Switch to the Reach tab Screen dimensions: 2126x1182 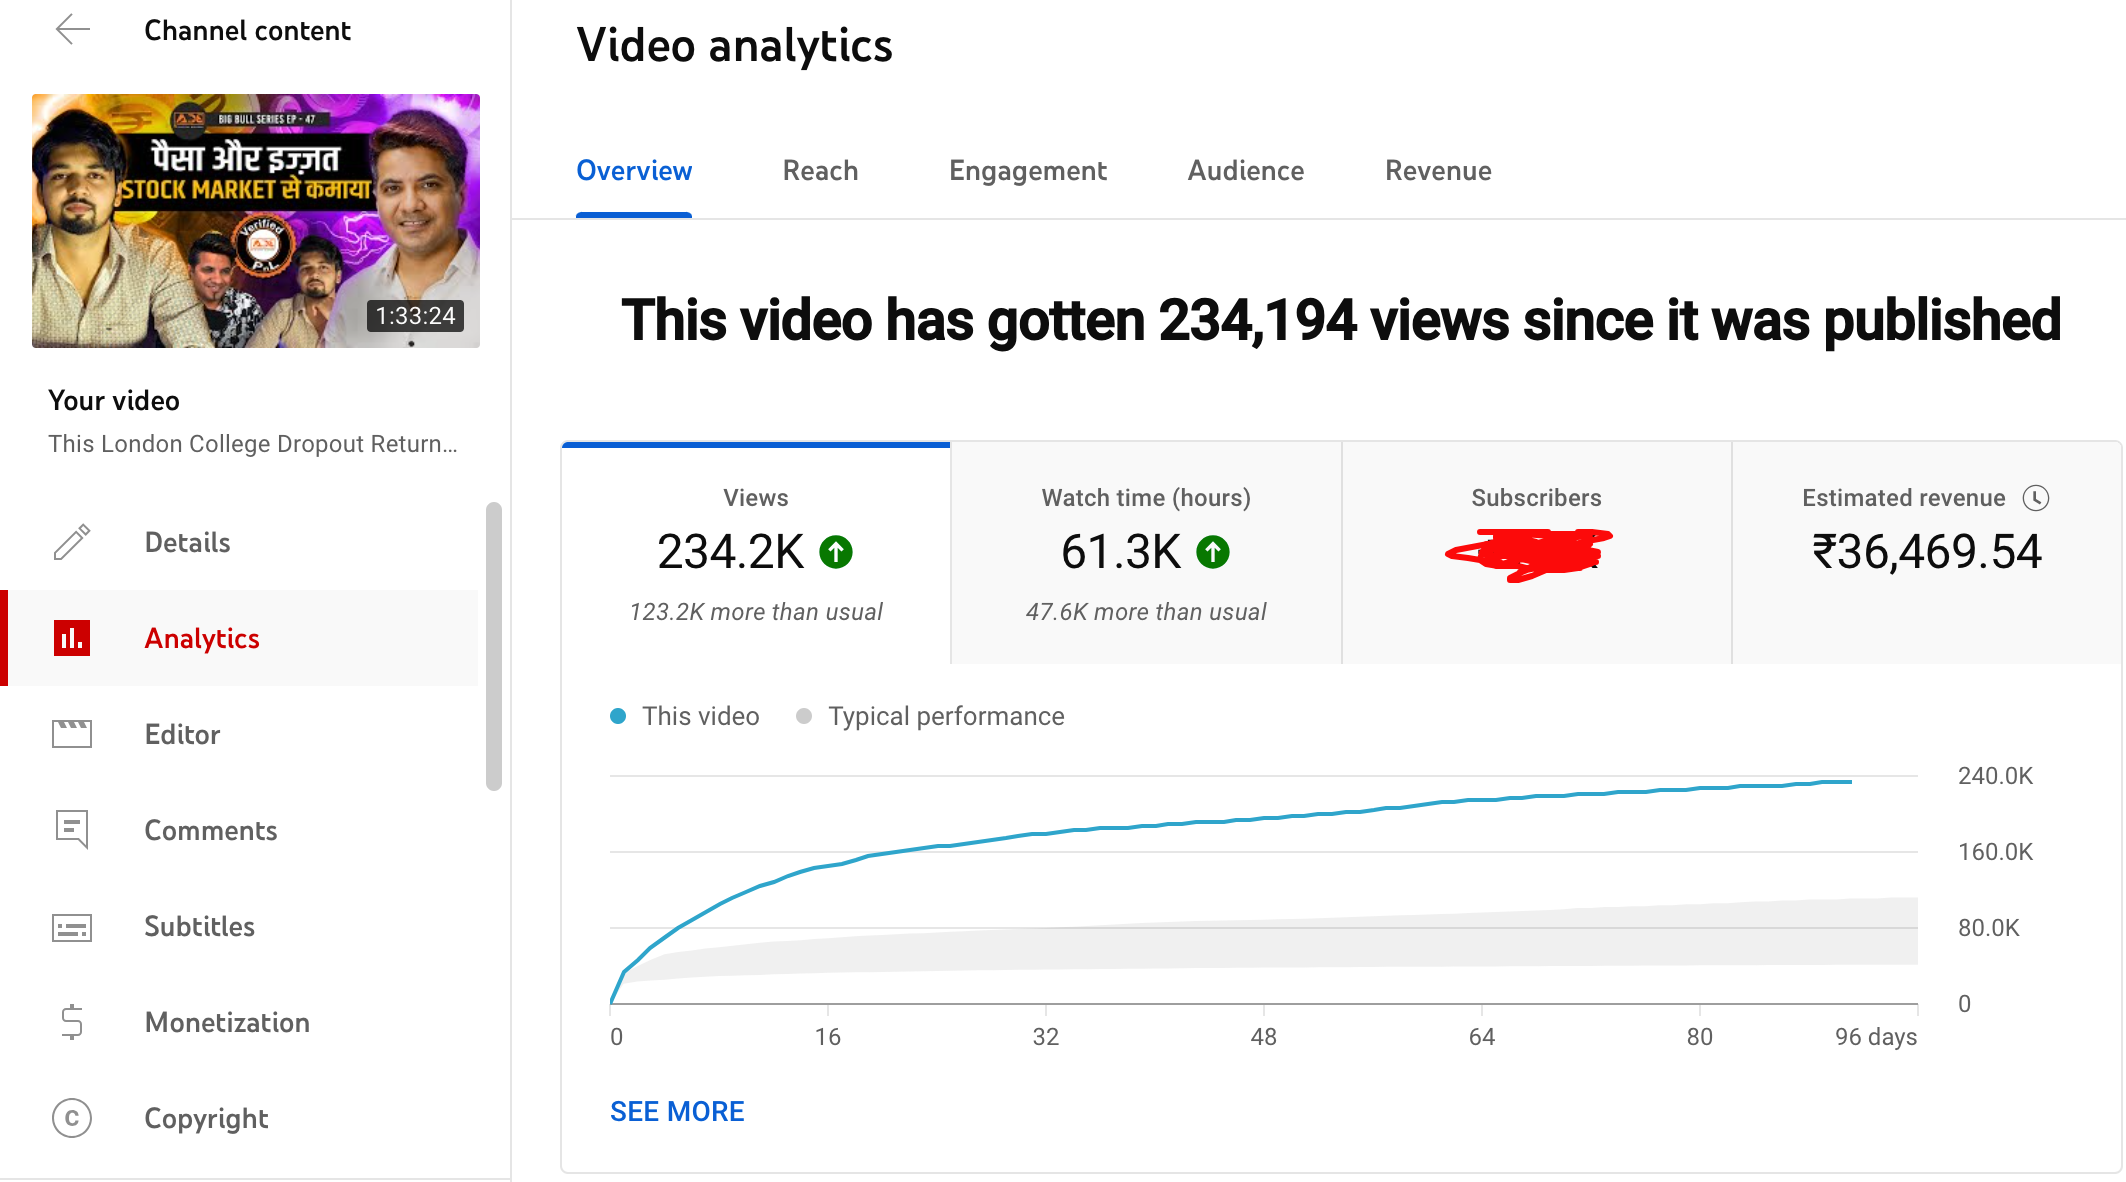[x=820, y=171]
